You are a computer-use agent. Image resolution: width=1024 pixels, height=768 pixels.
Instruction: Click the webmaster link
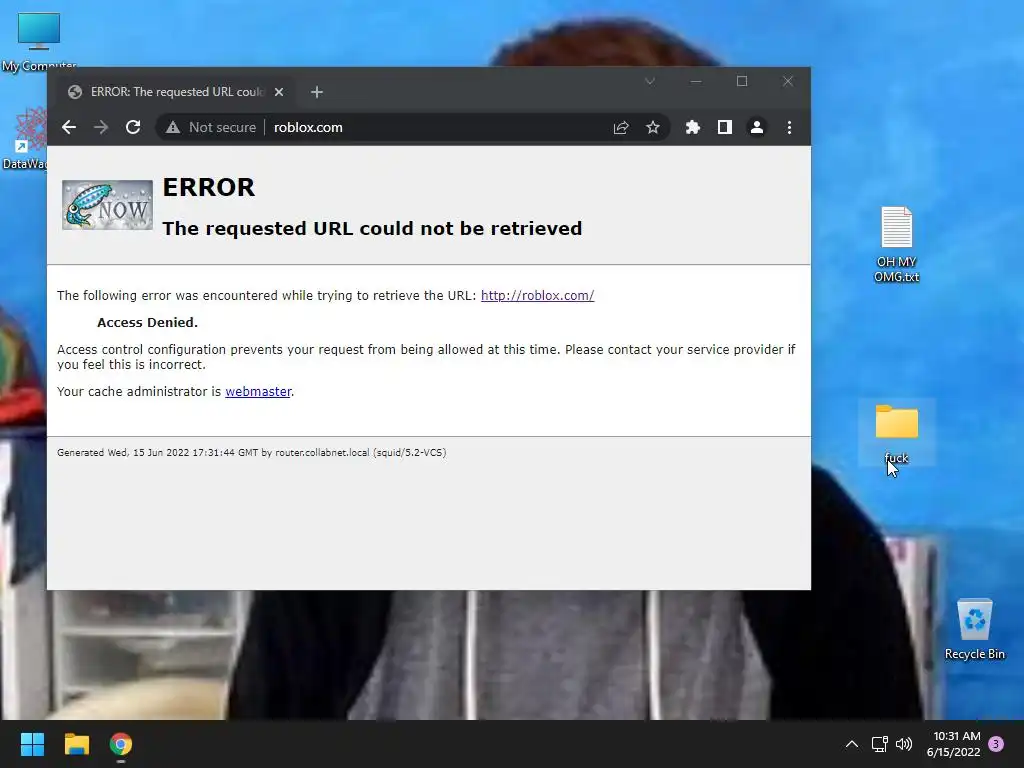click(x=258, y=391)
